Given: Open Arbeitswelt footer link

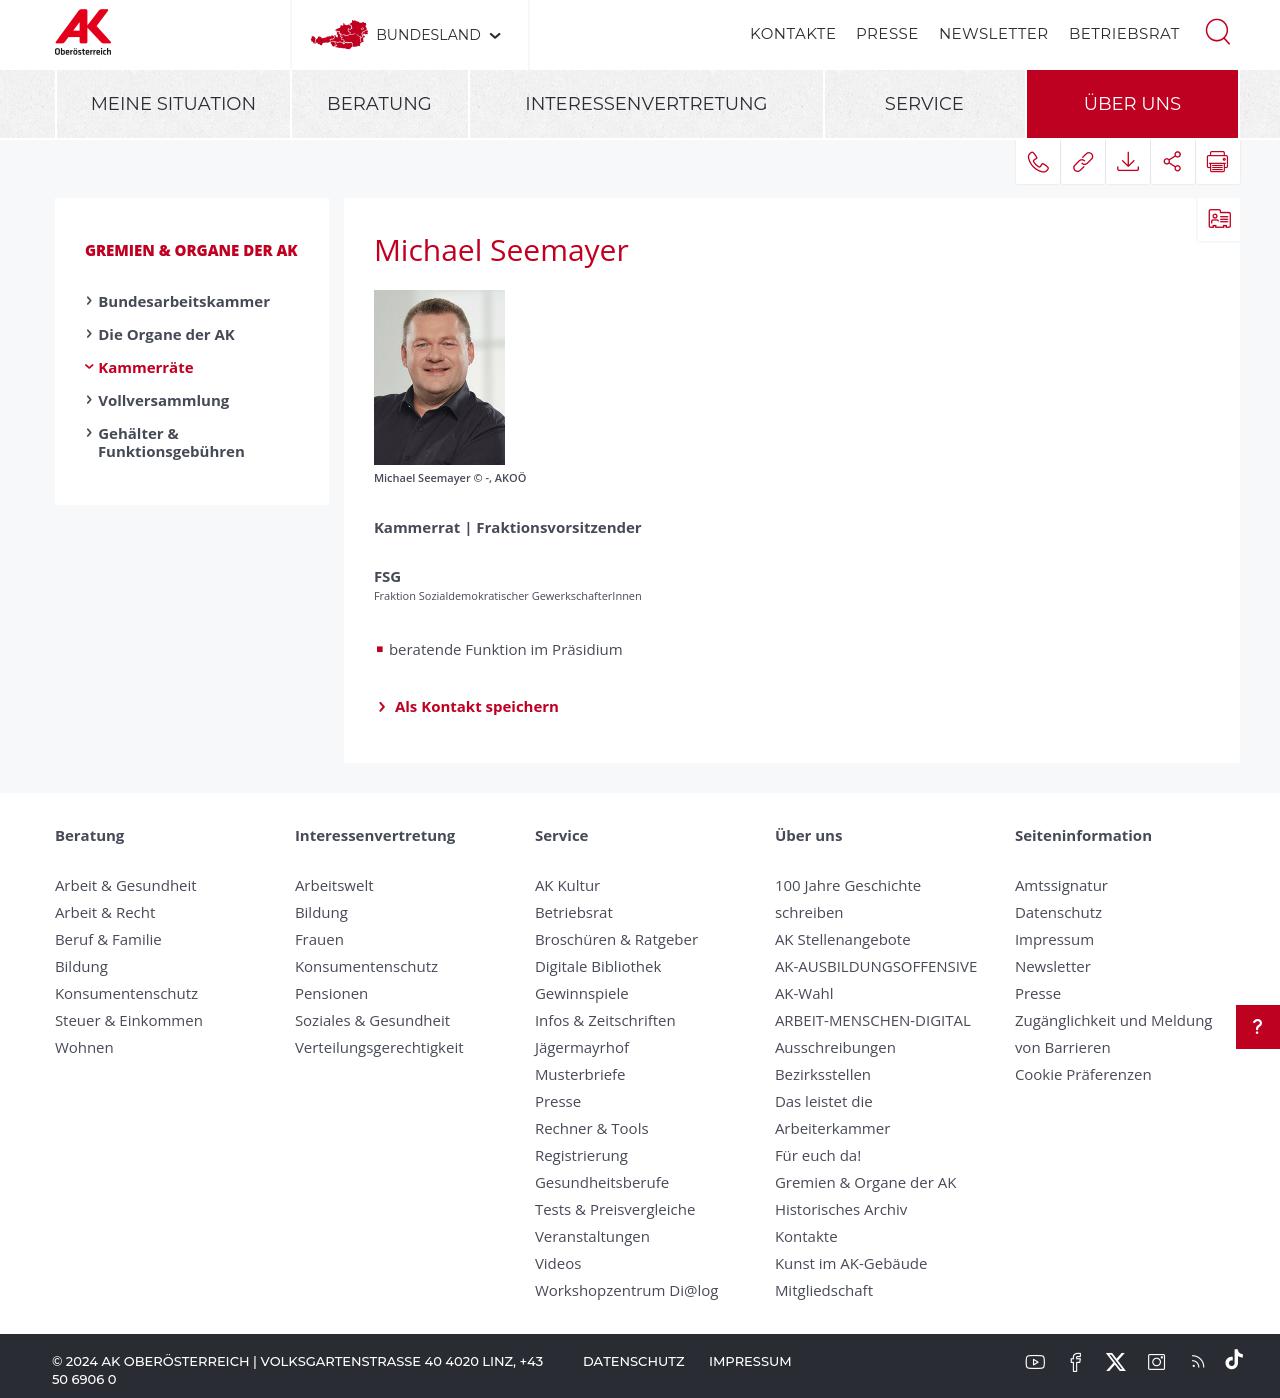Looking at the screenshot, I should pos(334,885).
